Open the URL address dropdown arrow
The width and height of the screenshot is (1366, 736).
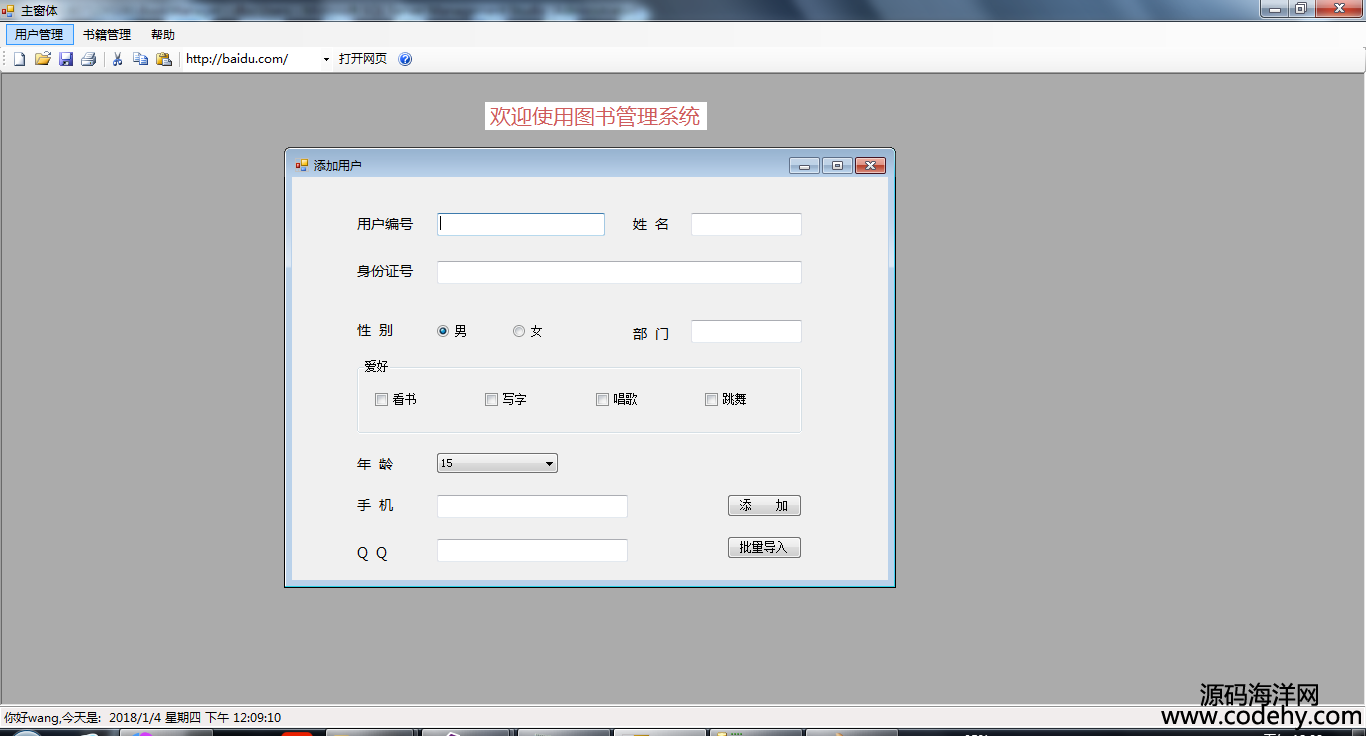click(x=326, y=59)
